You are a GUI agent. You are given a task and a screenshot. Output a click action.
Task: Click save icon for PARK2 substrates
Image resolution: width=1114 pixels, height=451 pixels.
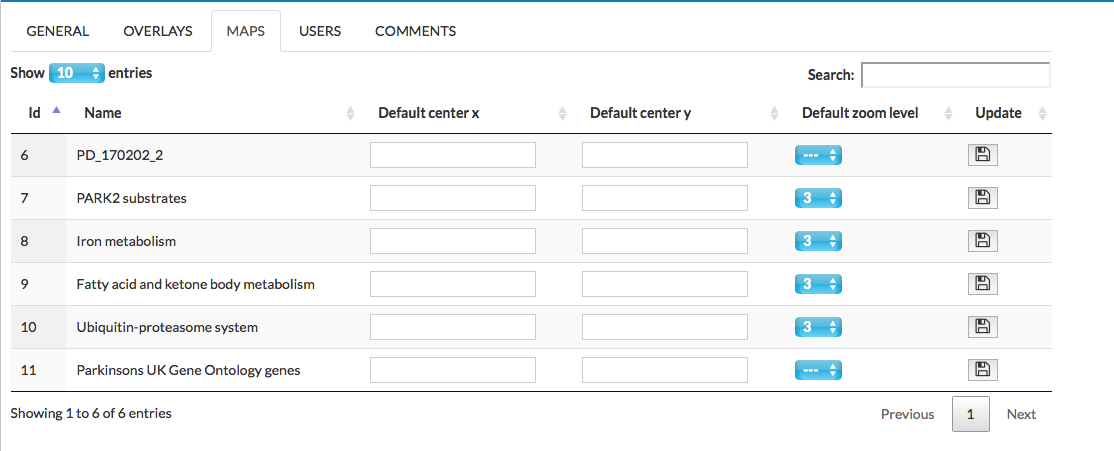click(983, 198)
